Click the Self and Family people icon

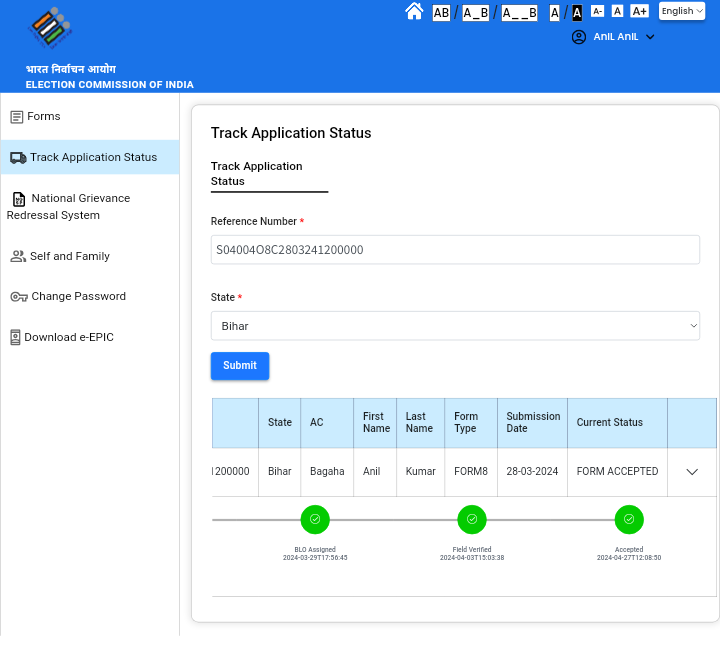[x=18, y=256]
